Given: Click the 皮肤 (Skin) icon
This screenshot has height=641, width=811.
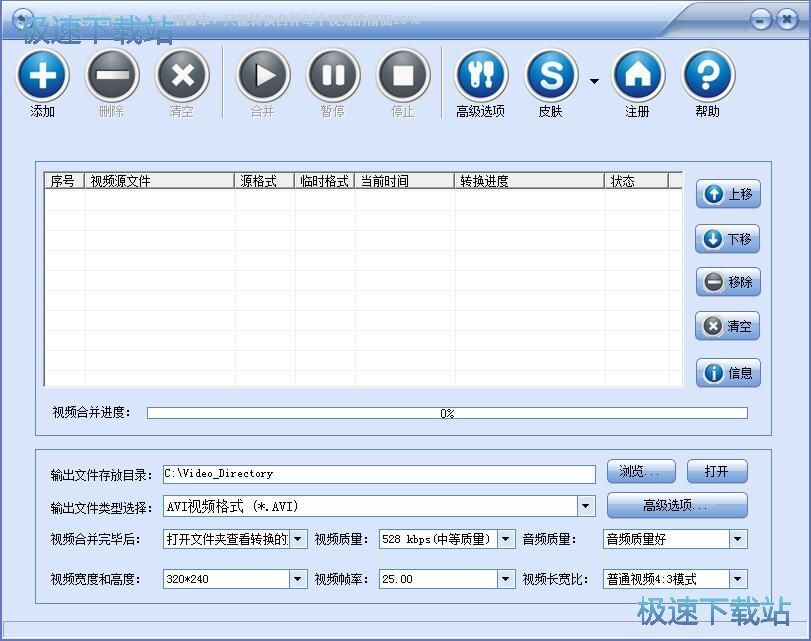Looking at the screenshot, I should tap(551, 76).
